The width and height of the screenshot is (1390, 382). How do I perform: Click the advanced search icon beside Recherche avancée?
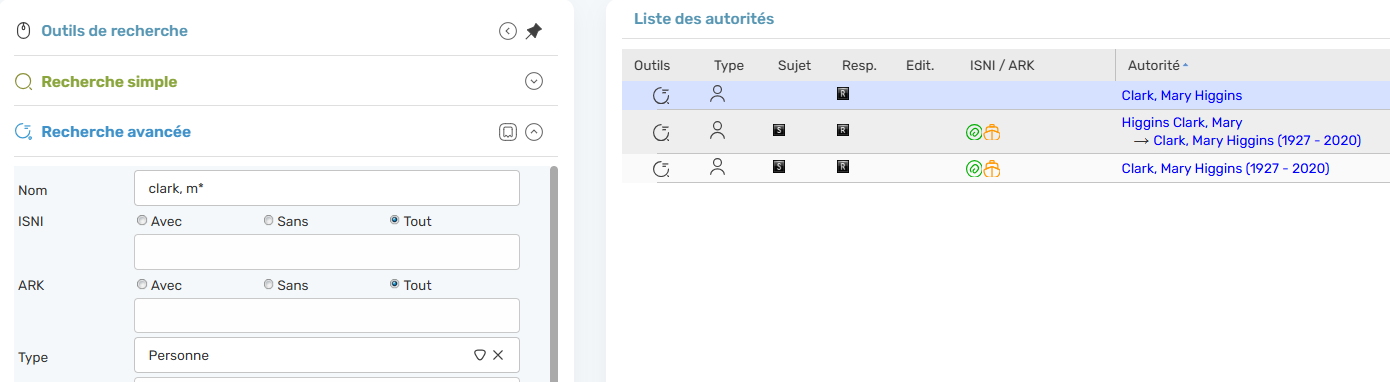[24, 132]
